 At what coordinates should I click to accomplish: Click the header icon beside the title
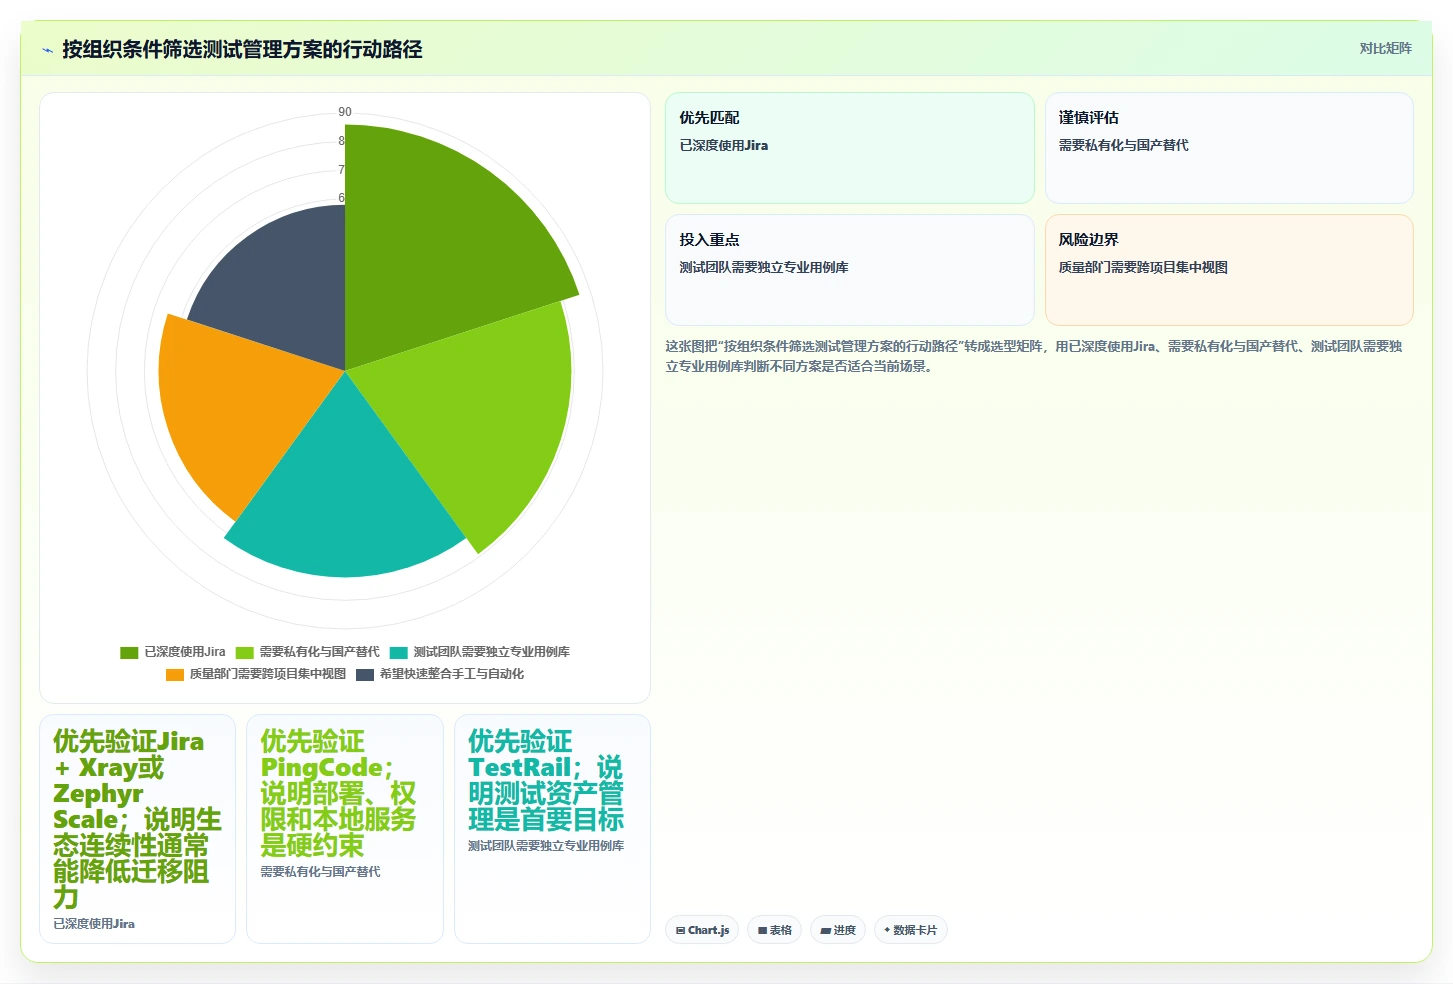47,50
